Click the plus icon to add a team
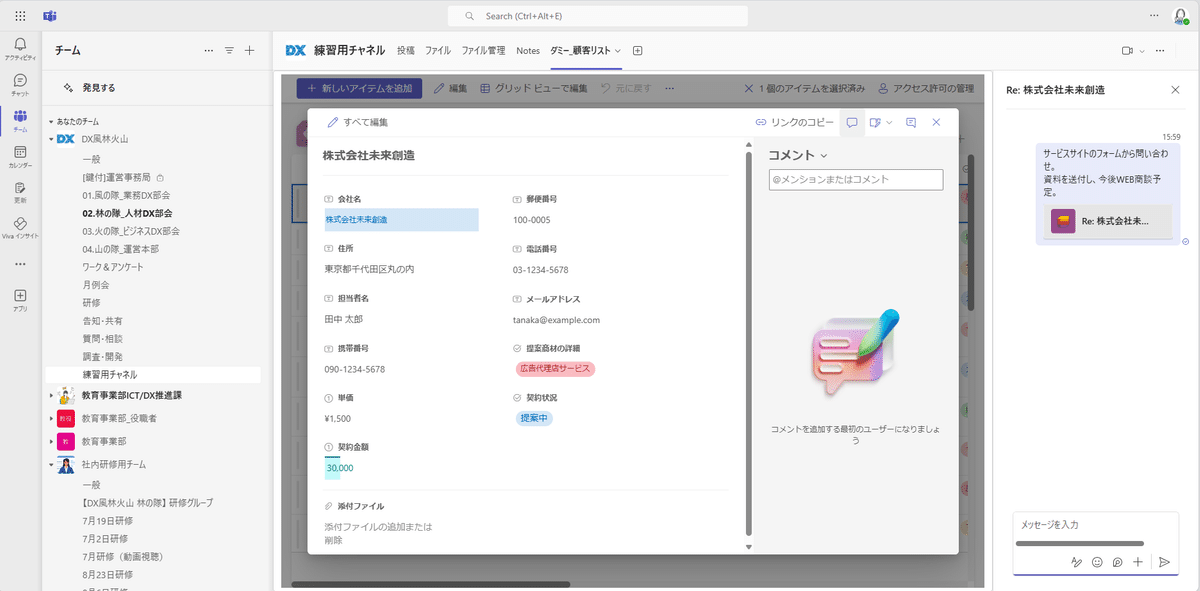This screenshot has width=1200, height=591. [250, 50]
